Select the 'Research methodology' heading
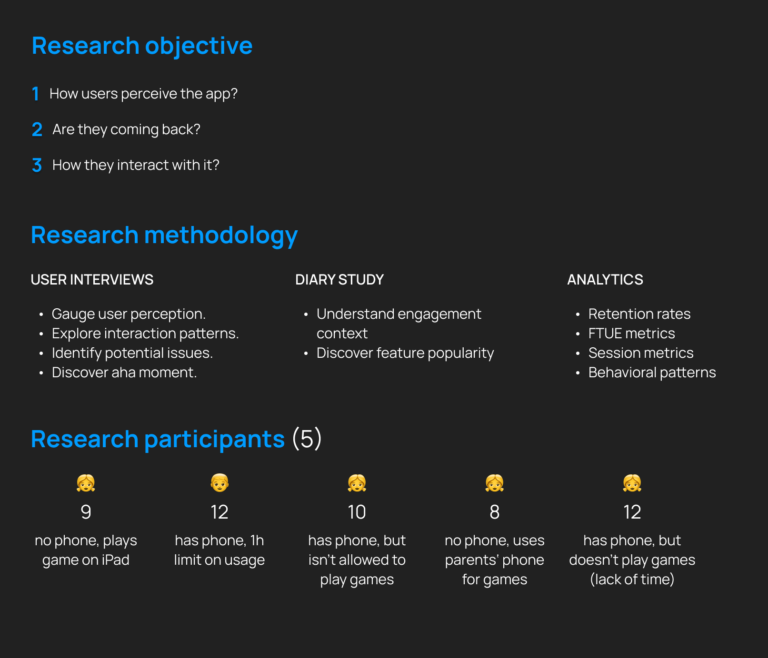Screen dimensions: 768x658 pyautogui.click(x=164, y=235)
